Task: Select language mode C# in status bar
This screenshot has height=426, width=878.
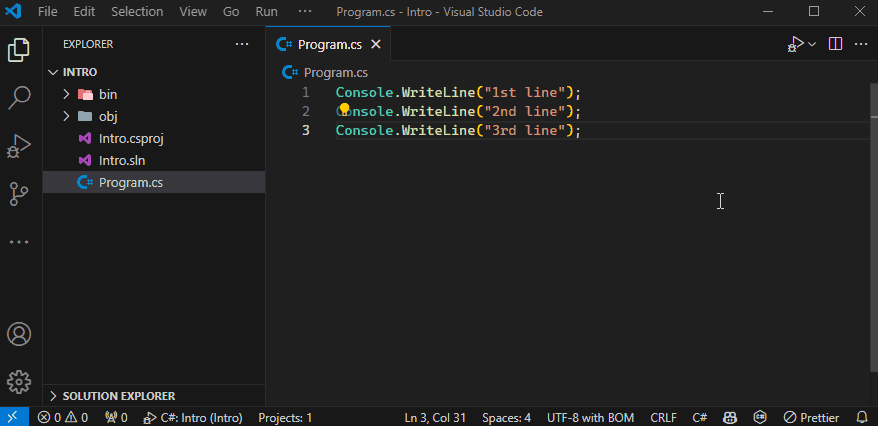Action: coord(699,418)
